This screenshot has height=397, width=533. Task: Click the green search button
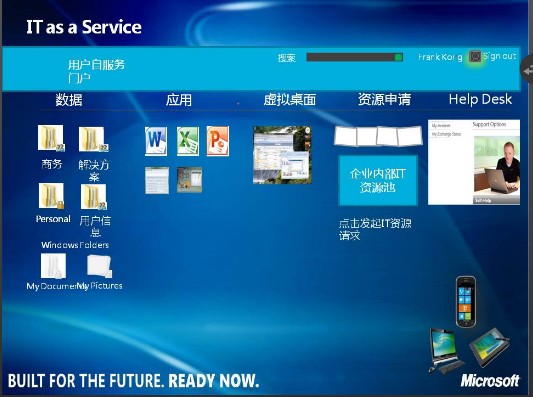[x=399, y=57]
